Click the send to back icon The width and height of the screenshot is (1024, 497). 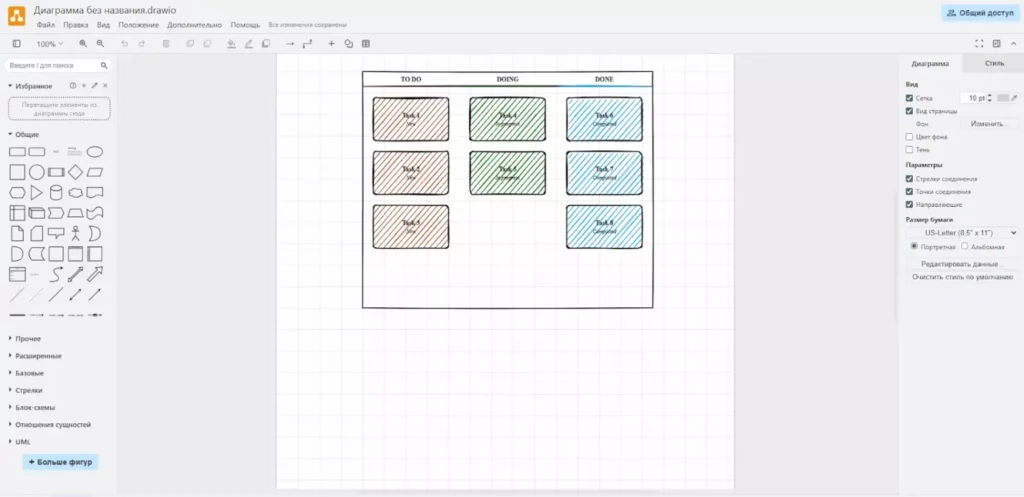coord(207,44)
